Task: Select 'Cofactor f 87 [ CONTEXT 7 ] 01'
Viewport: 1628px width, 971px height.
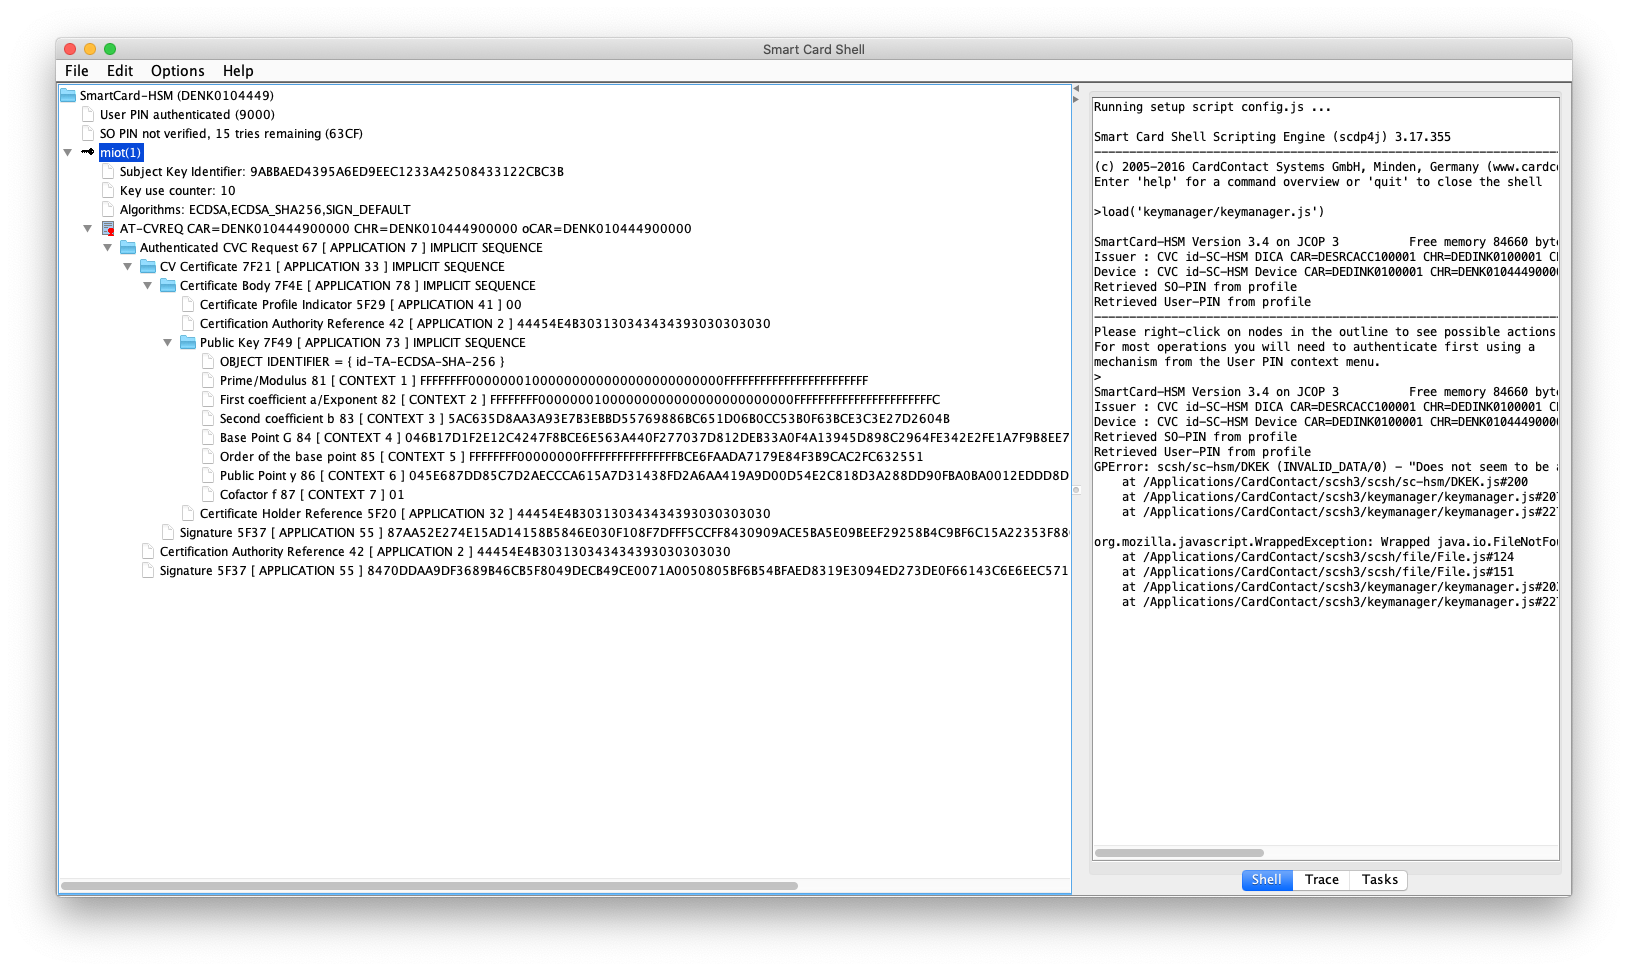Action: [312, 494]
